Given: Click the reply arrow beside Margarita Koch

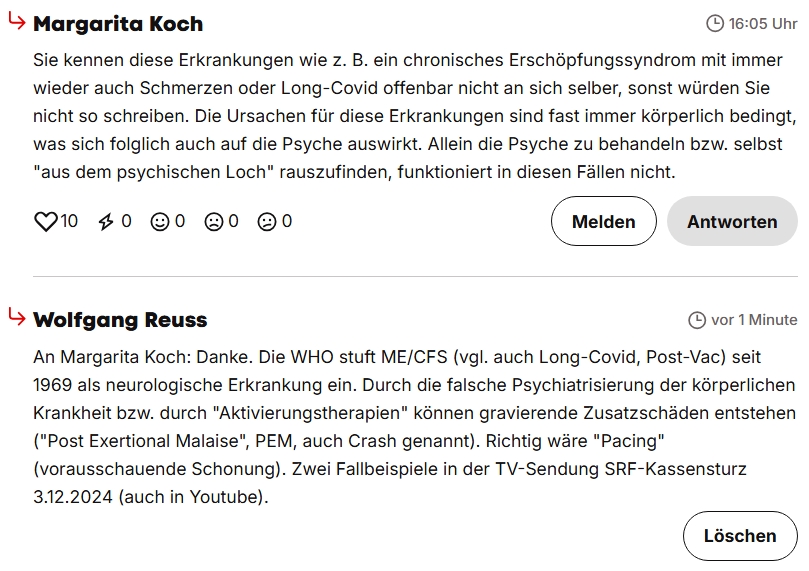Looking at the screenshot, I should pyautogui.click(x=16, y=22).
